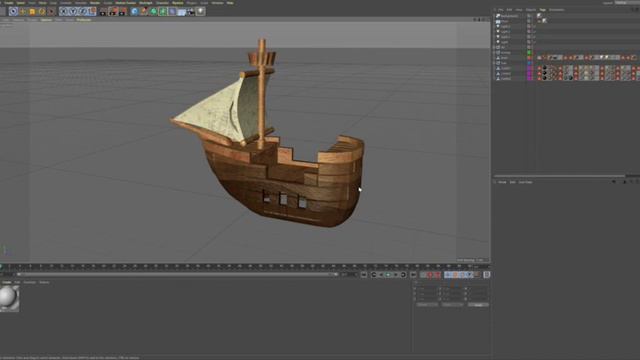640x360 pixels.
Task: Click the light object icon in toolbar
Action: (200, 11)
